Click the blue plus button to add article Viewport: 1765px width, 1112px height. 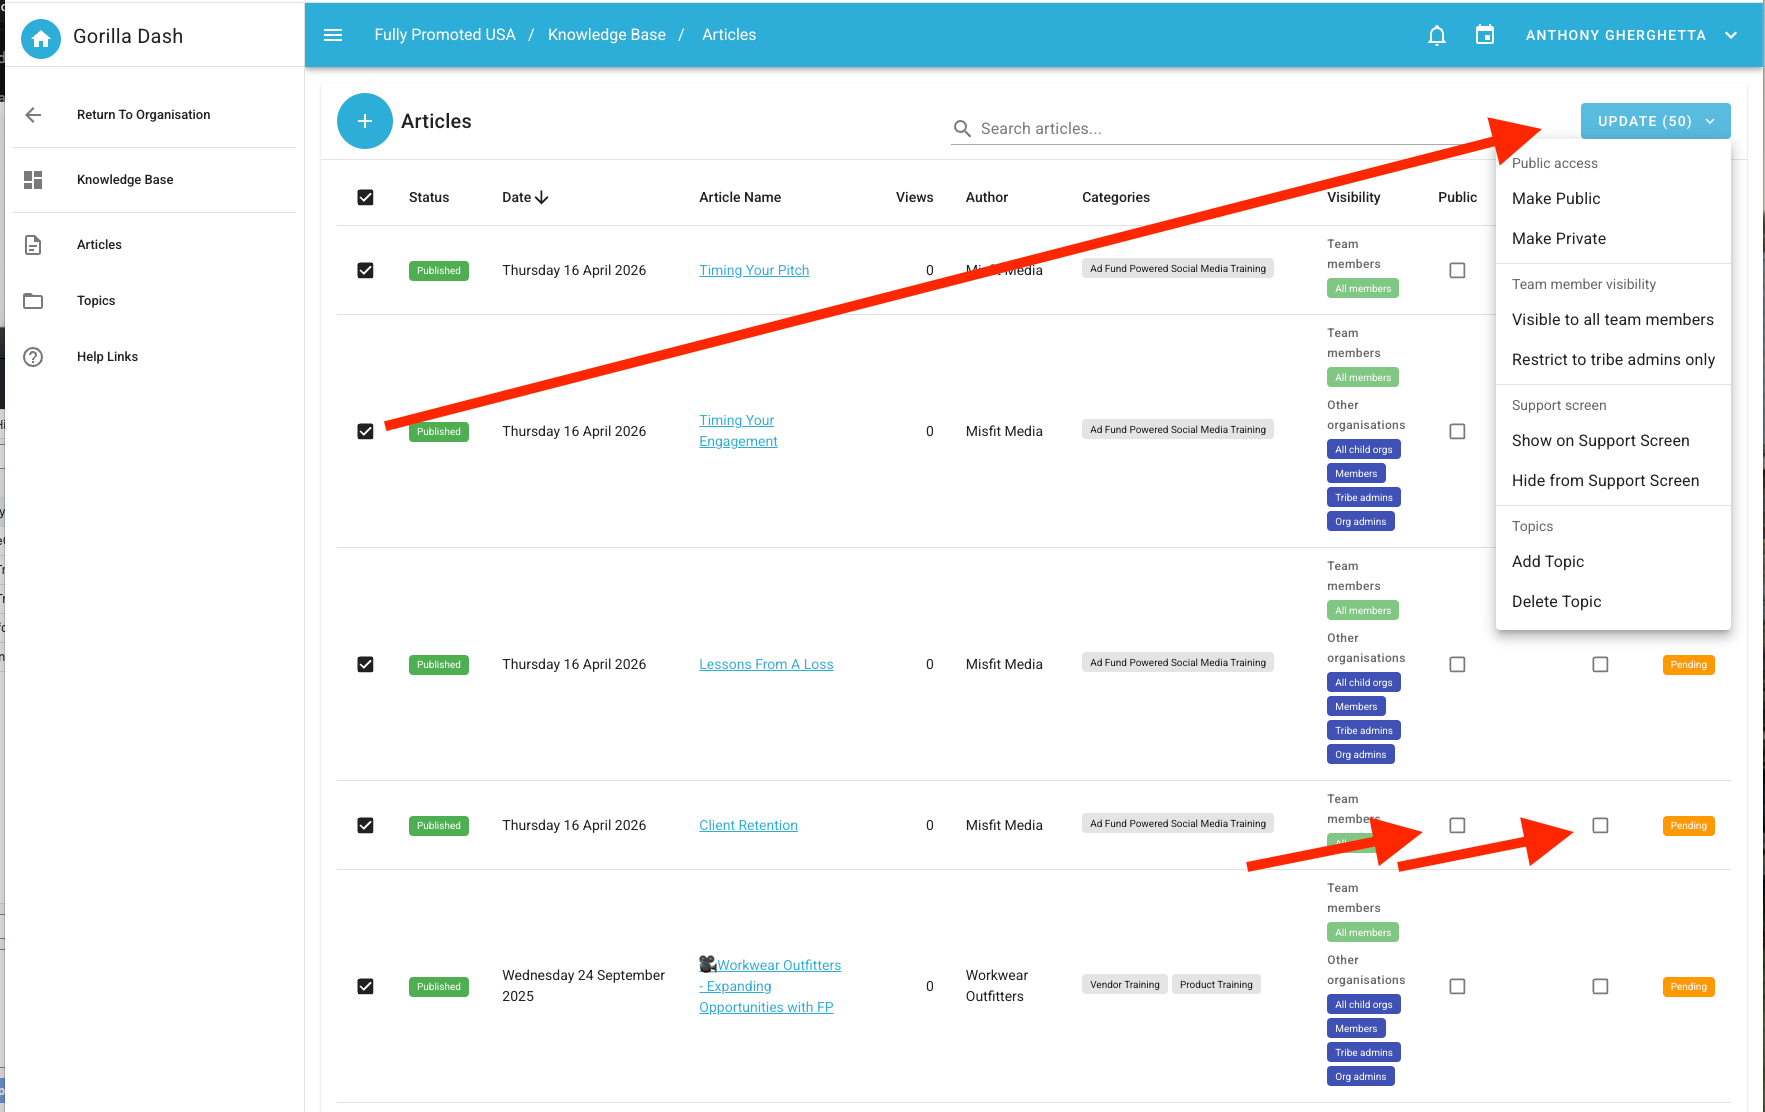click(365, 121)
